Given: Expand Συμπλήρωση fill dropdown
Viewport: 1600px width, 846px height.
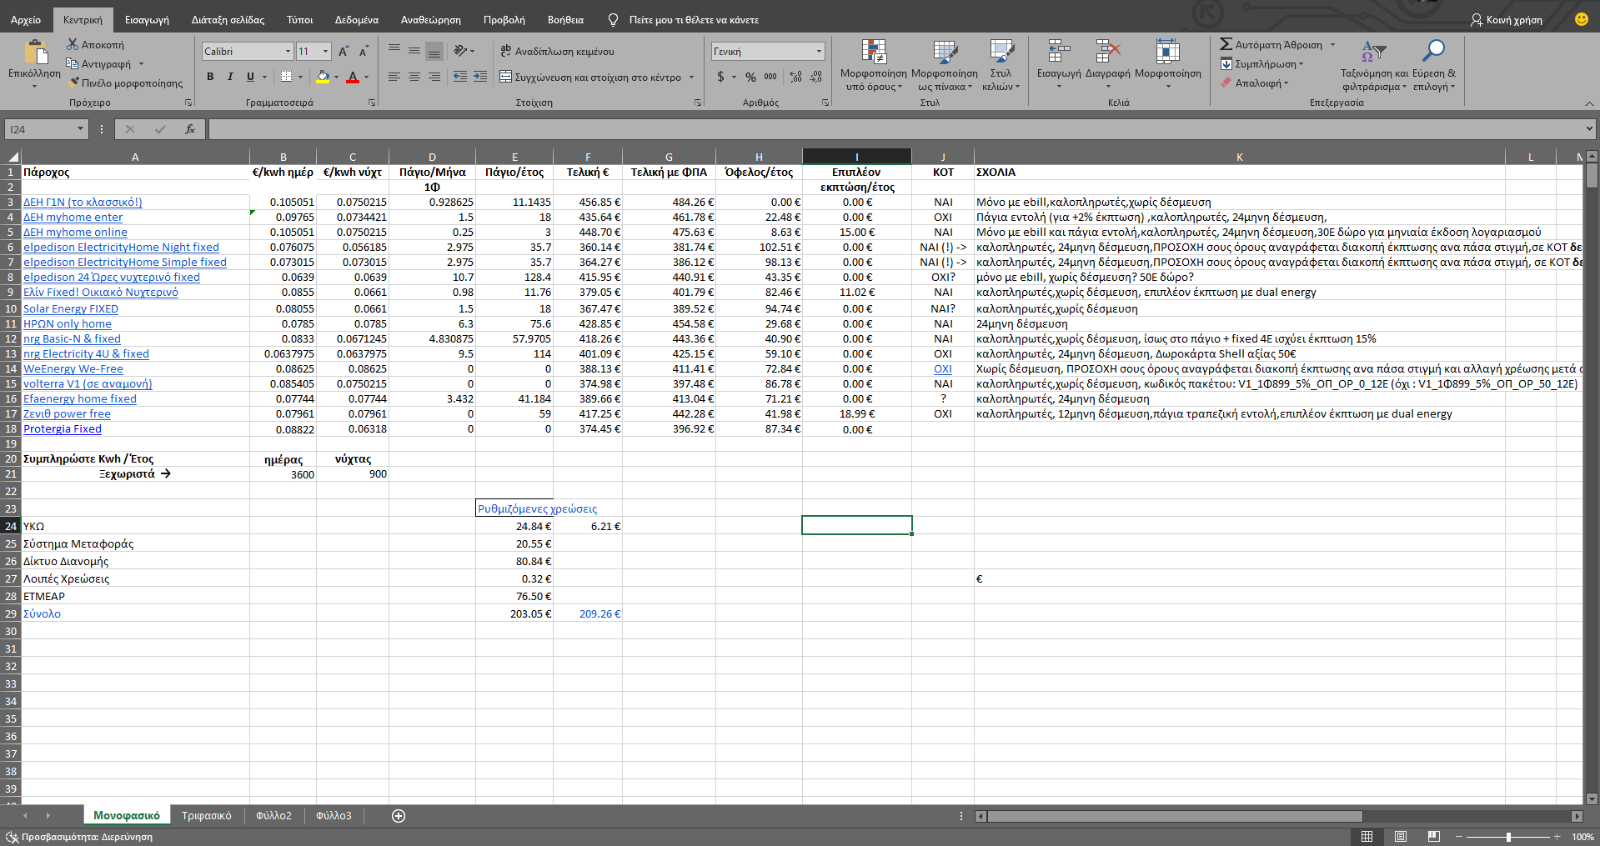Looking at the screenshot, I should [1301, 64].
